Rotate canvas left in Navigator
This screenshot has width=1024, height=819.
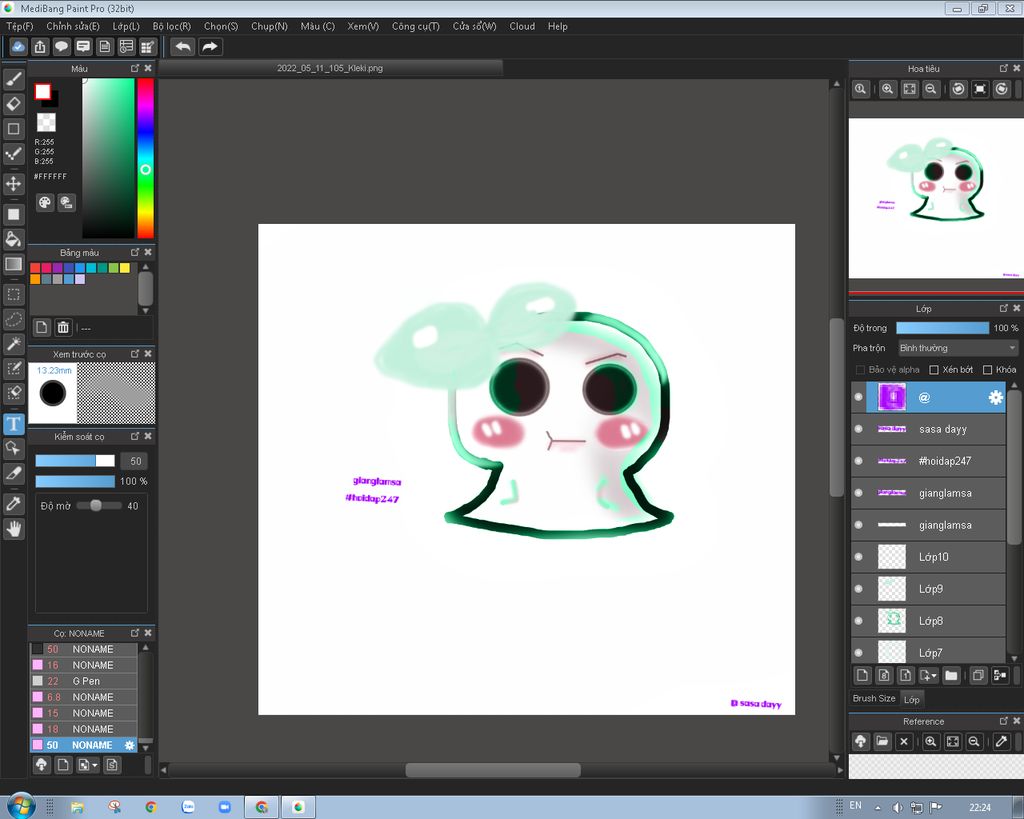pyautogui.click(x=958, y=89)
